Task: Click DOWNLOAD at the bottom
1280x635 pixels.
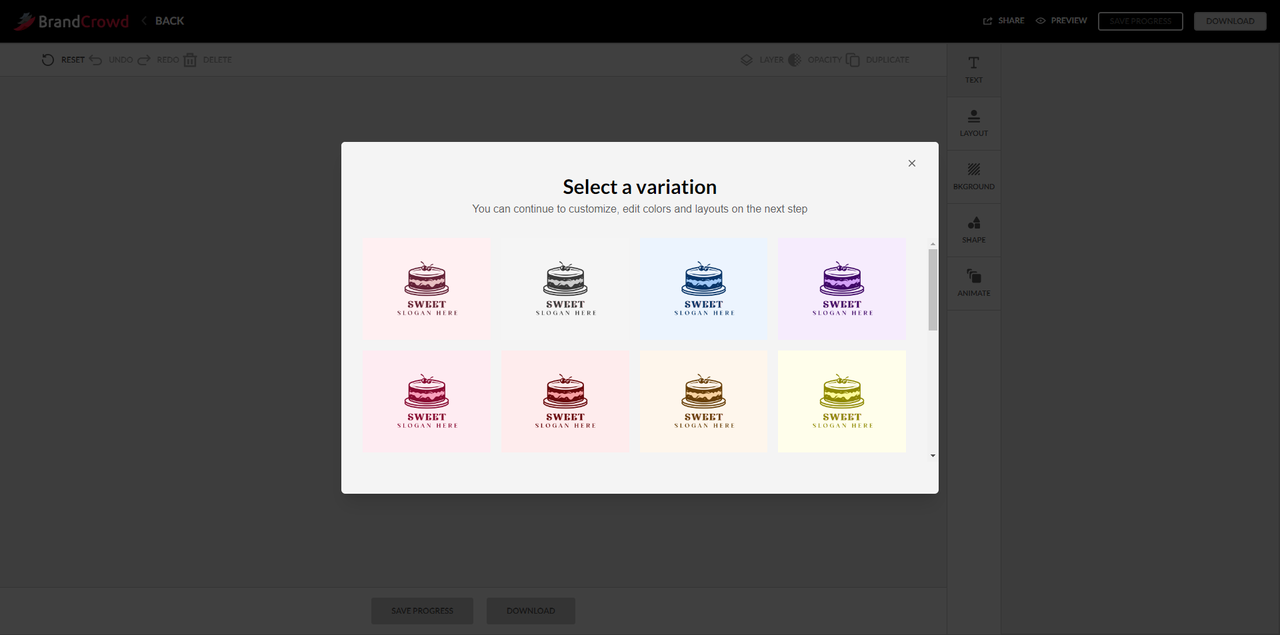Action: [530, 611]
